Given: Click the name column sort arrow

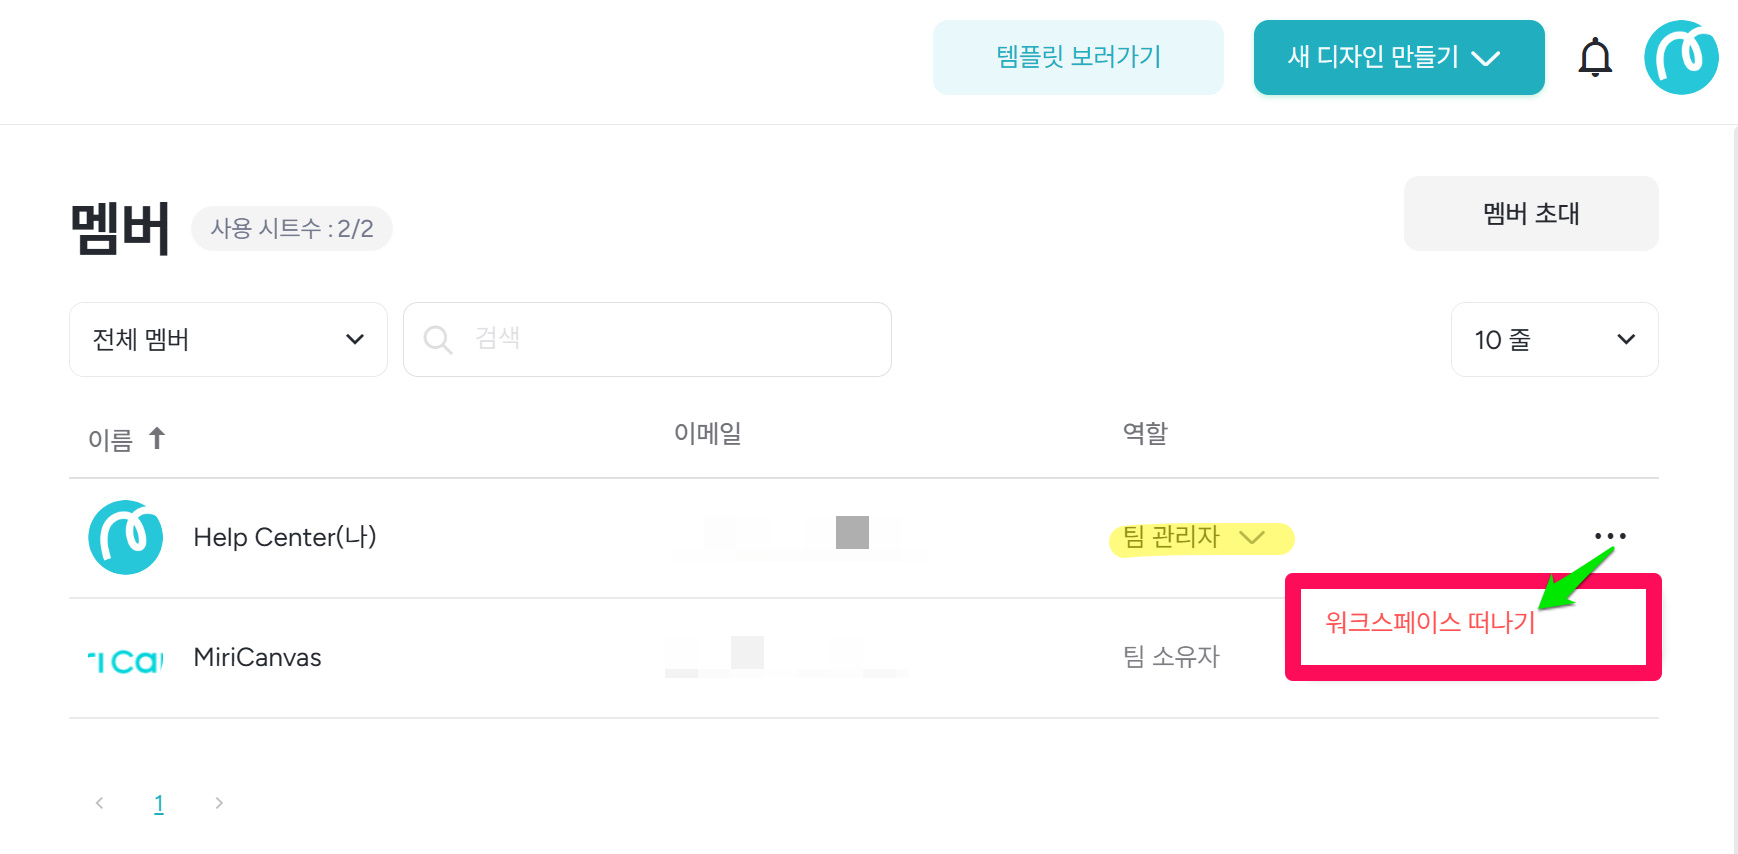Looking at the screenshot, I should [x=157, y=438].
